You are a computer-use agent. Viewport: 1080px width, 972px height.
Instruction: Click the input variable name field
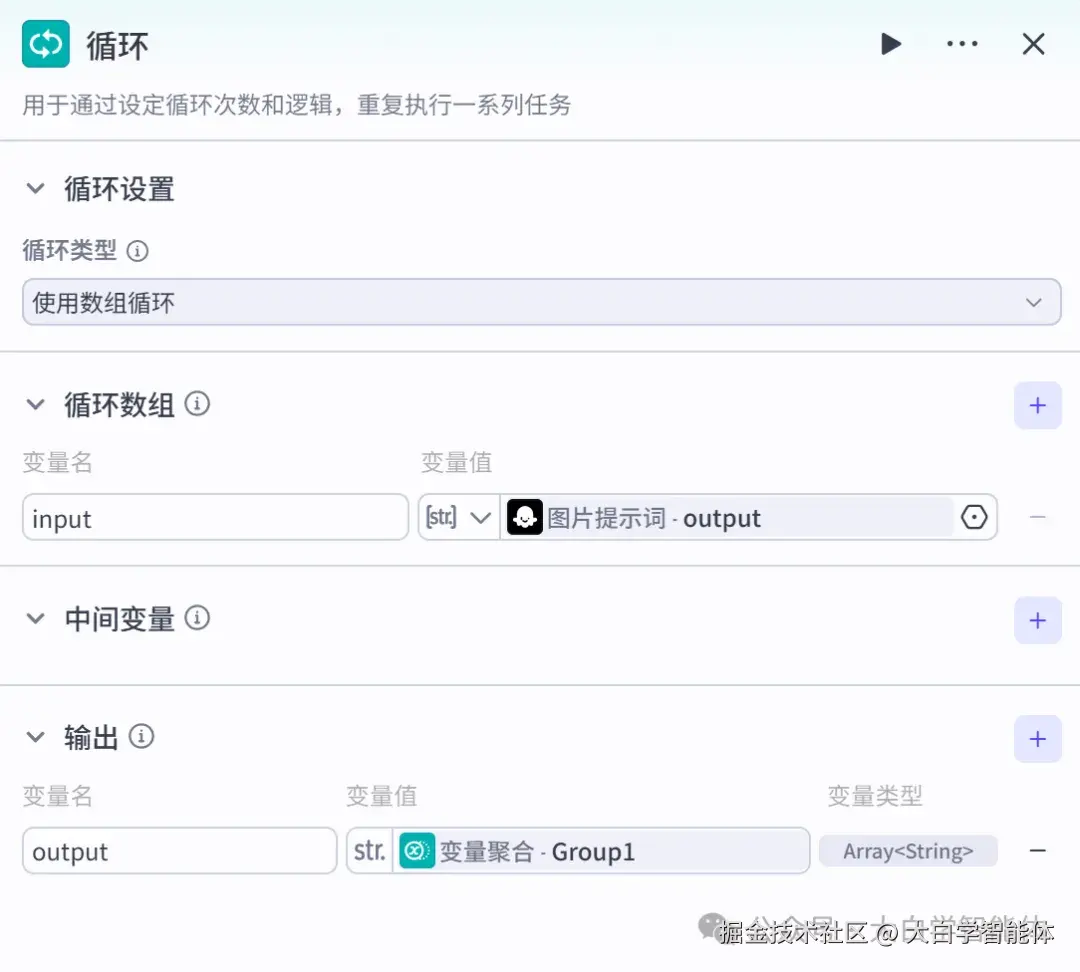coord(214,517)
